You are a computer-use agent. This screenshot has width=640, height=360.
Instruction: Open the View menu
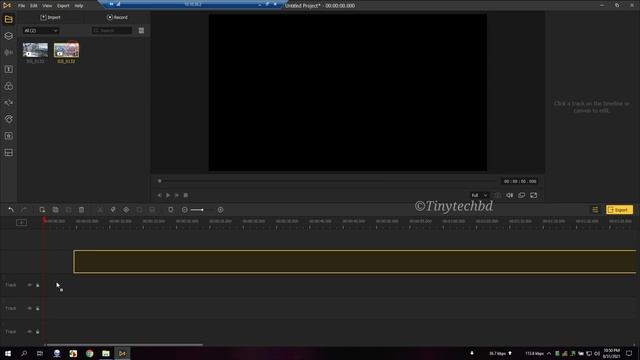point(47,6)
